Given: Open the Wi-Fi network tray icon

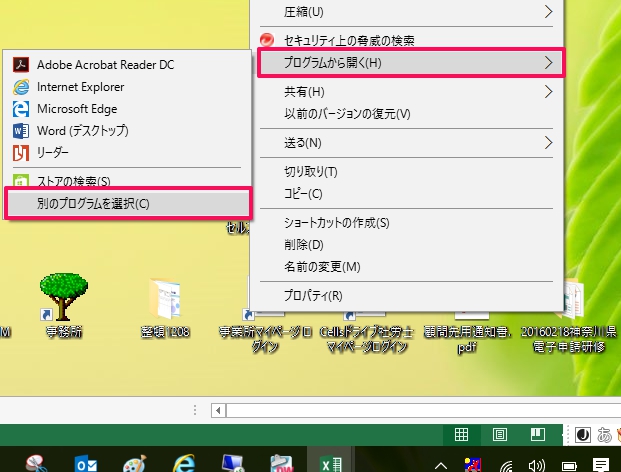Looking at the screenshot, I should point(506,466).
